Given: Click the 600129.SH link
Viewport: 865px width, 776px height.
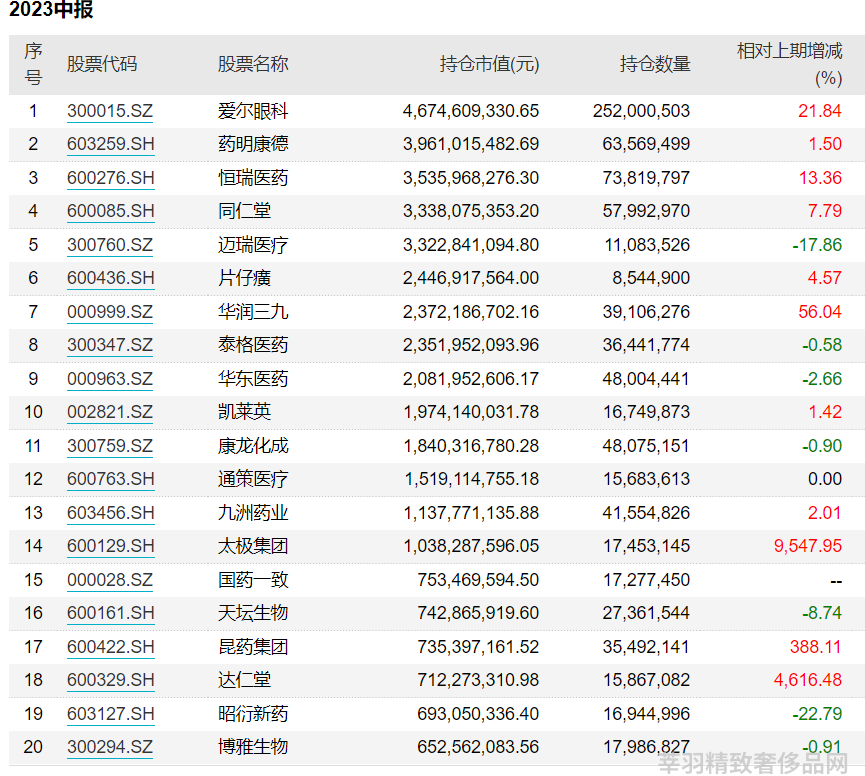Looking at the screenshot, I should tap(110, 546).
